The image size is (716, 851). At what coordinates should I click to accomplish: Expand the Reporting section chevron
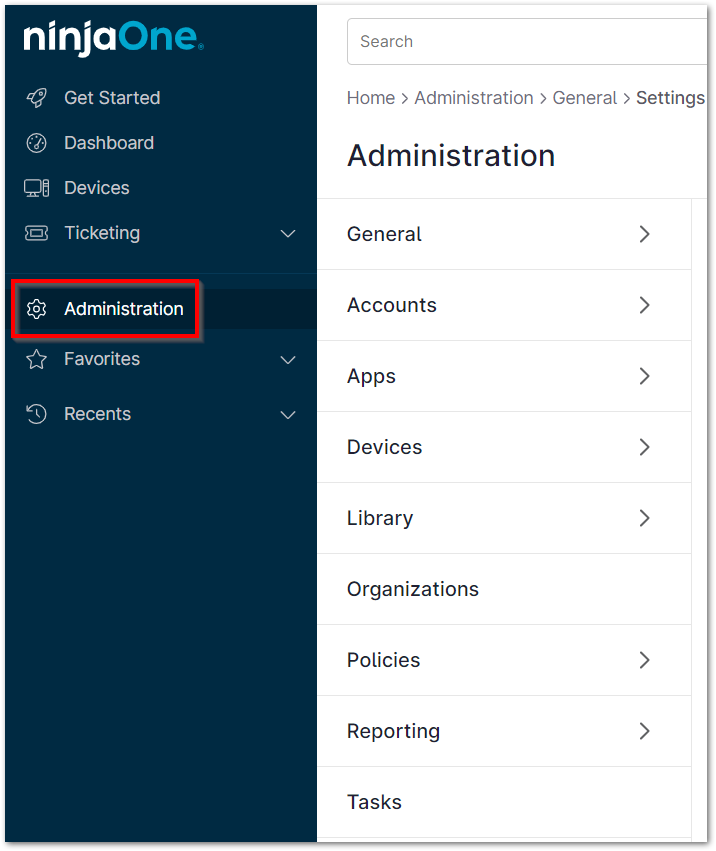point(644,732)
